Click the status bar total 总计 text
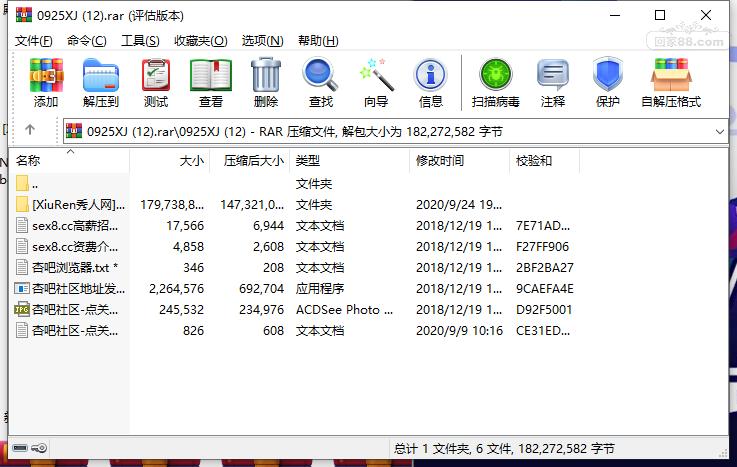 504,449
